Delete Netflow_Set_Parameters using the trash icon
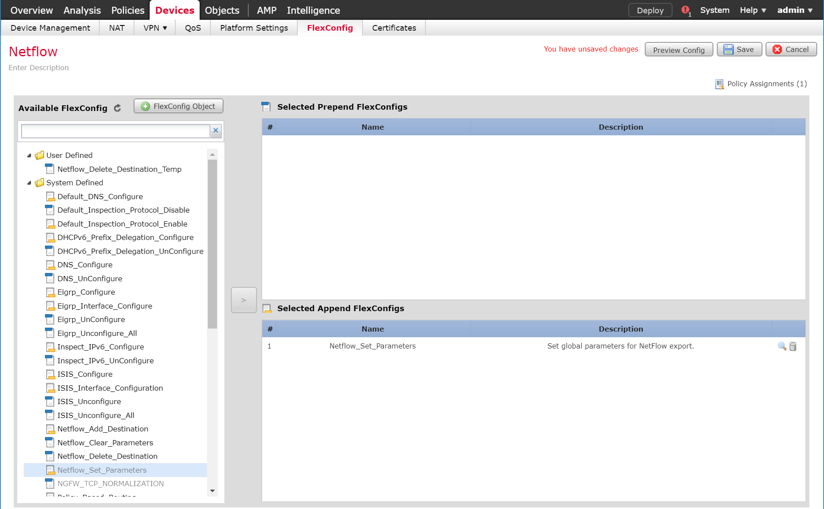Image resolution: width=824 pixels, height=509 pixels. pos(793,346)
